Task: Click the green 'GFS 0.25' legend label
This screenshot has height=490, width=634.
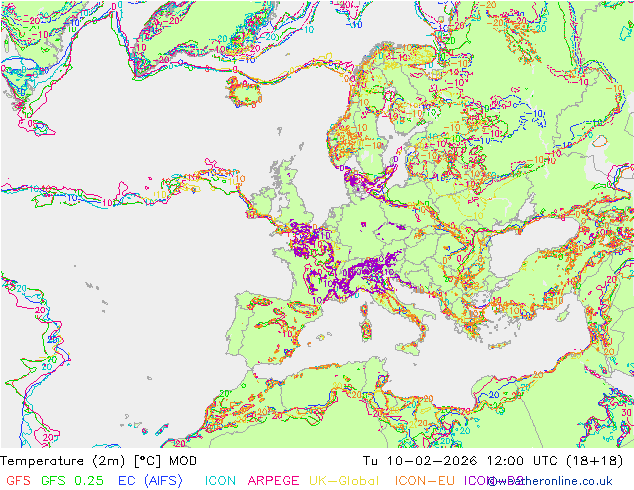Action: pyautogui.click(x=72, y=481)
